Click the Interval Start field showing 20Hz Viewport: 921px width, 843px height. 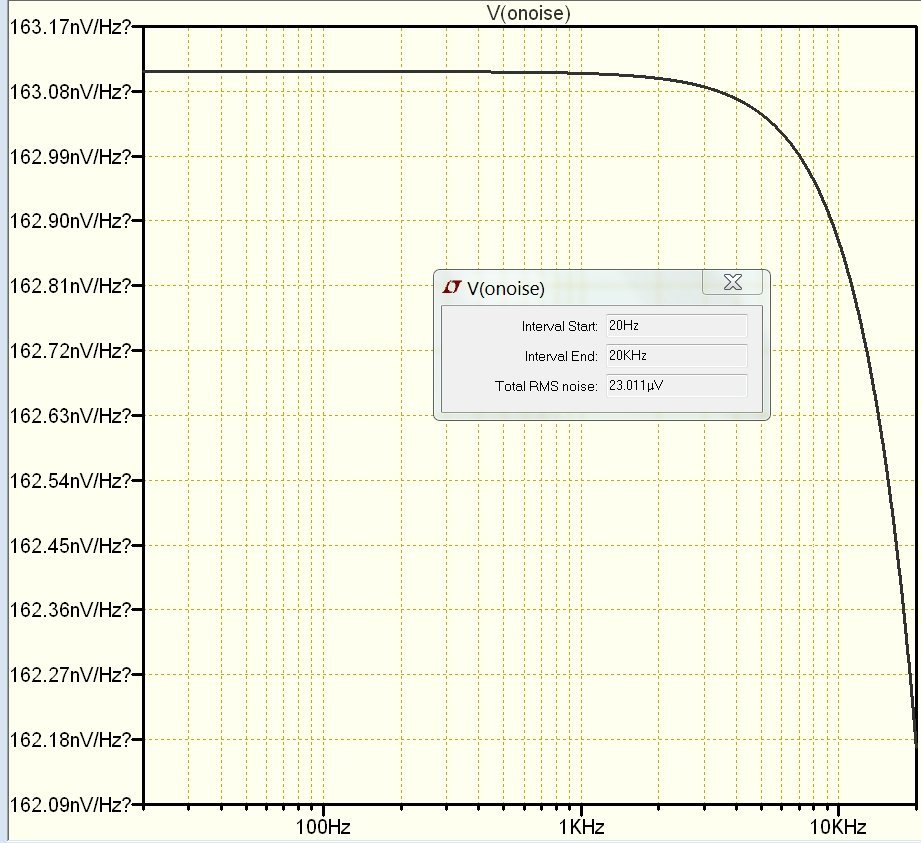coord(676,326)
